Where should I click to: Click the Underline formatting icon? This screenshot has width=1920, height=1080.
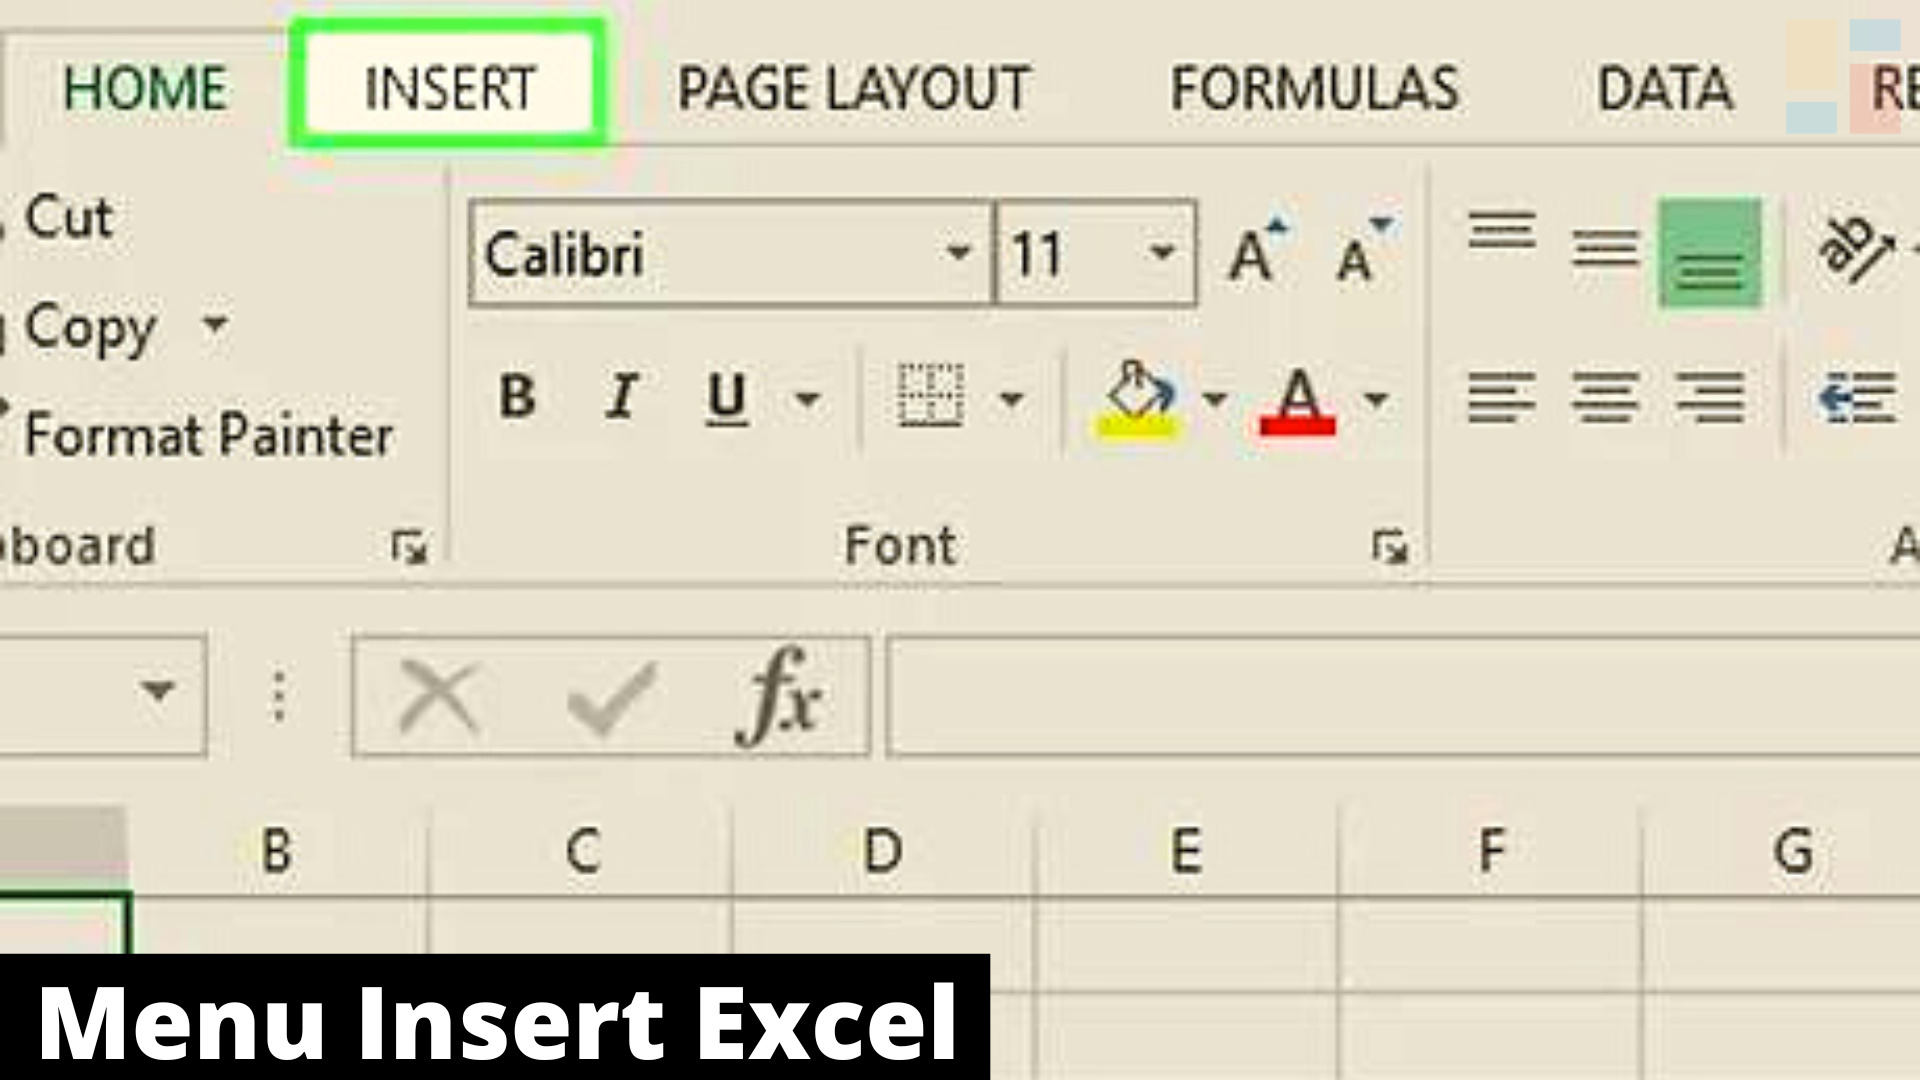tap(725, 396)
